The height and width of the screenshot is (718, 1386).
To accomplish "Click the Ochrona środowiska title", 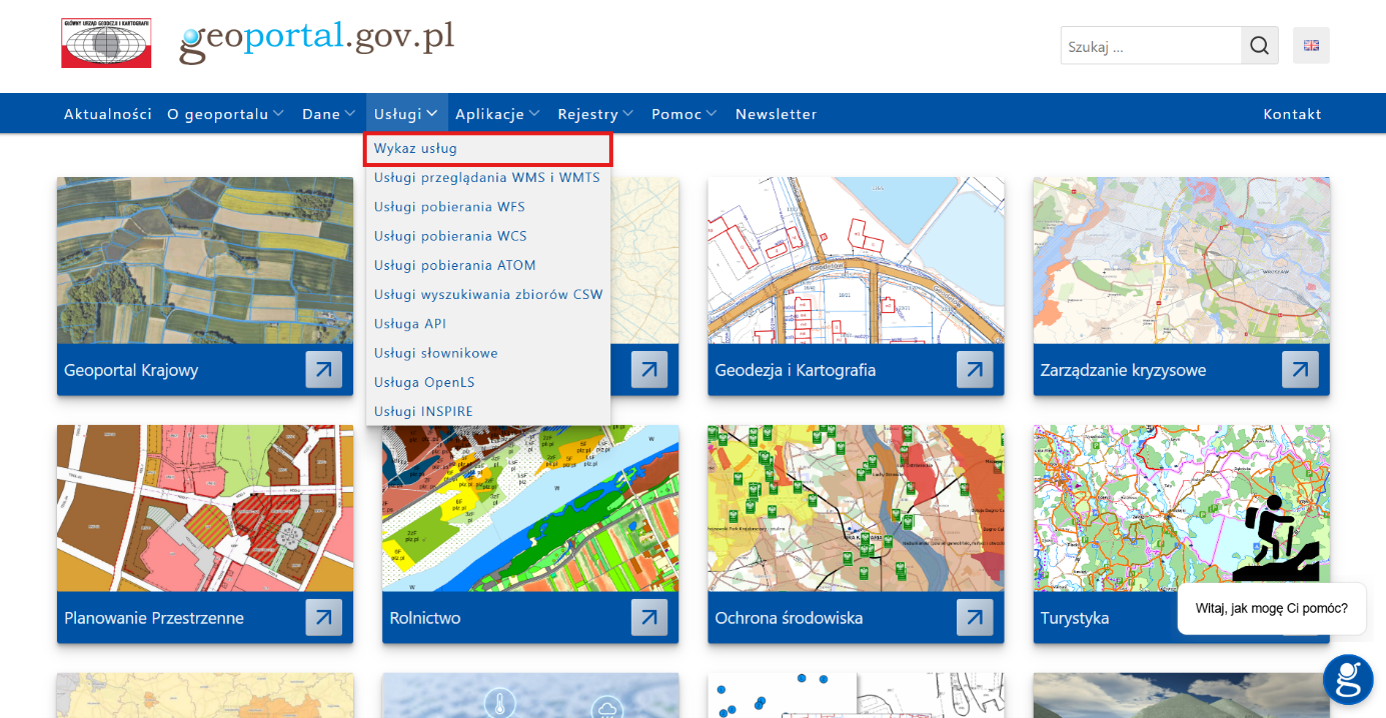I will pos(789,618).
